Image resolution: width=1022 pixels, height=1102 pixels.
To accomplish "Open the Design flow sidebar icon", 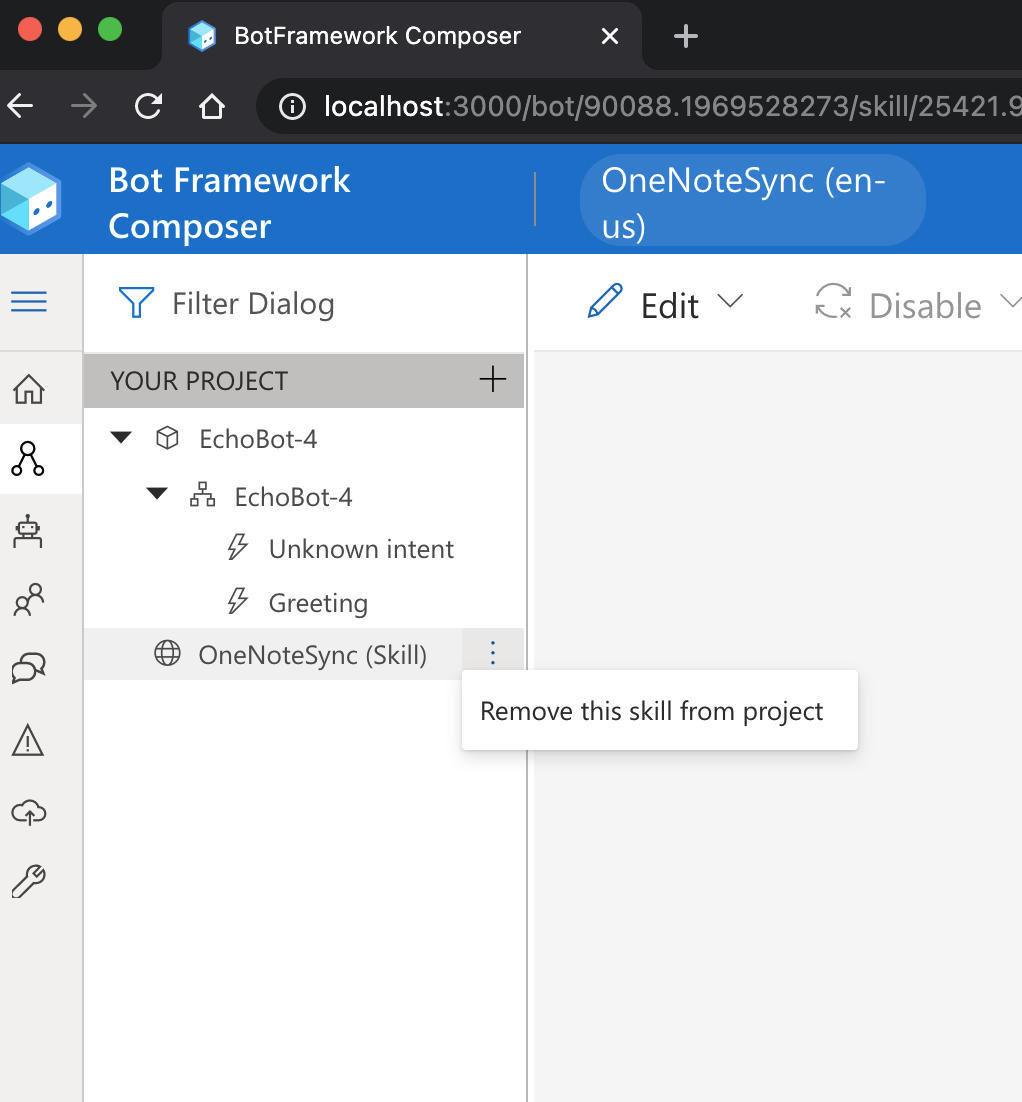I will [28, 459].
